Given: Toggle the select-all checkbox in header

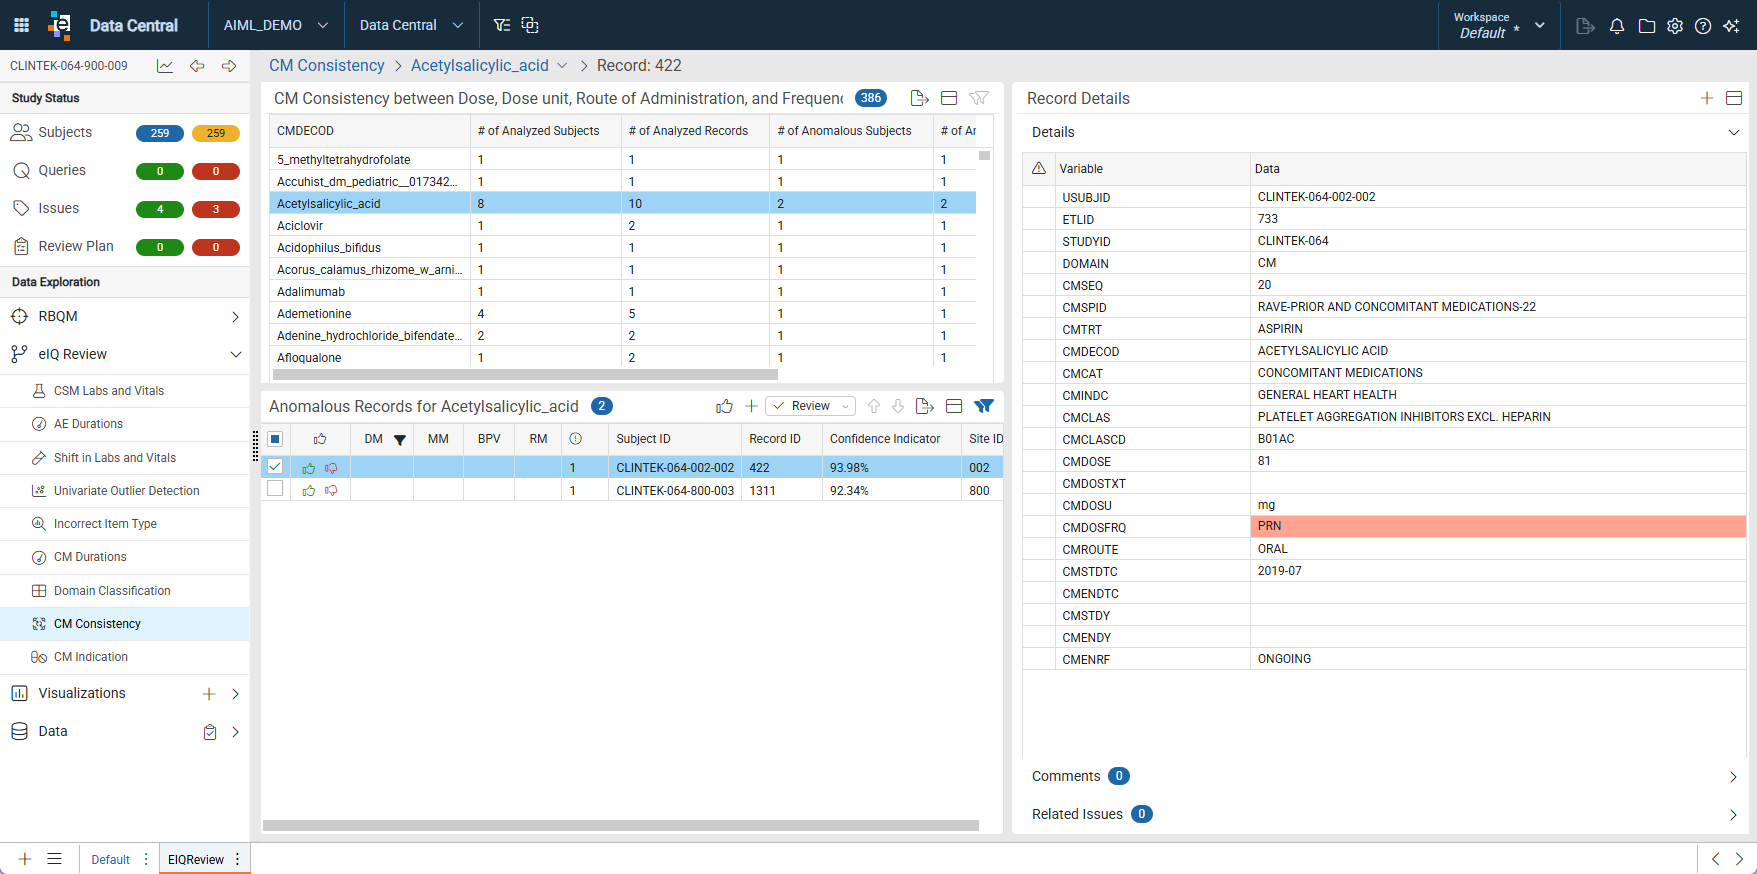Looking at the screenshot, I should point(275,439).
